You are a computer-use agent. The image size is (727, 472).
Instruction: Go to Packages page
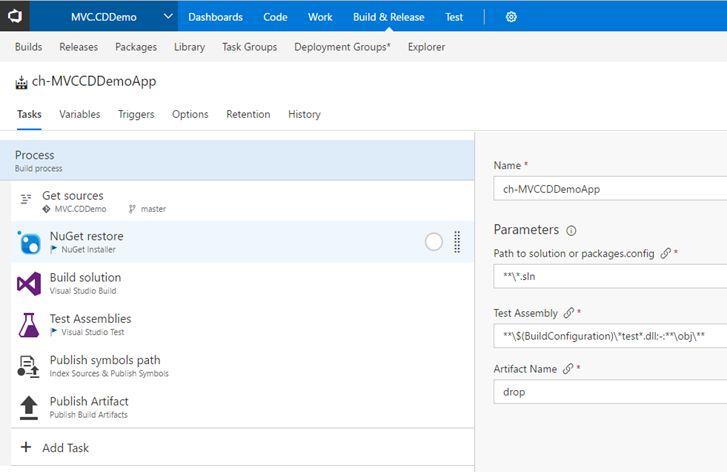pos(136,47)
